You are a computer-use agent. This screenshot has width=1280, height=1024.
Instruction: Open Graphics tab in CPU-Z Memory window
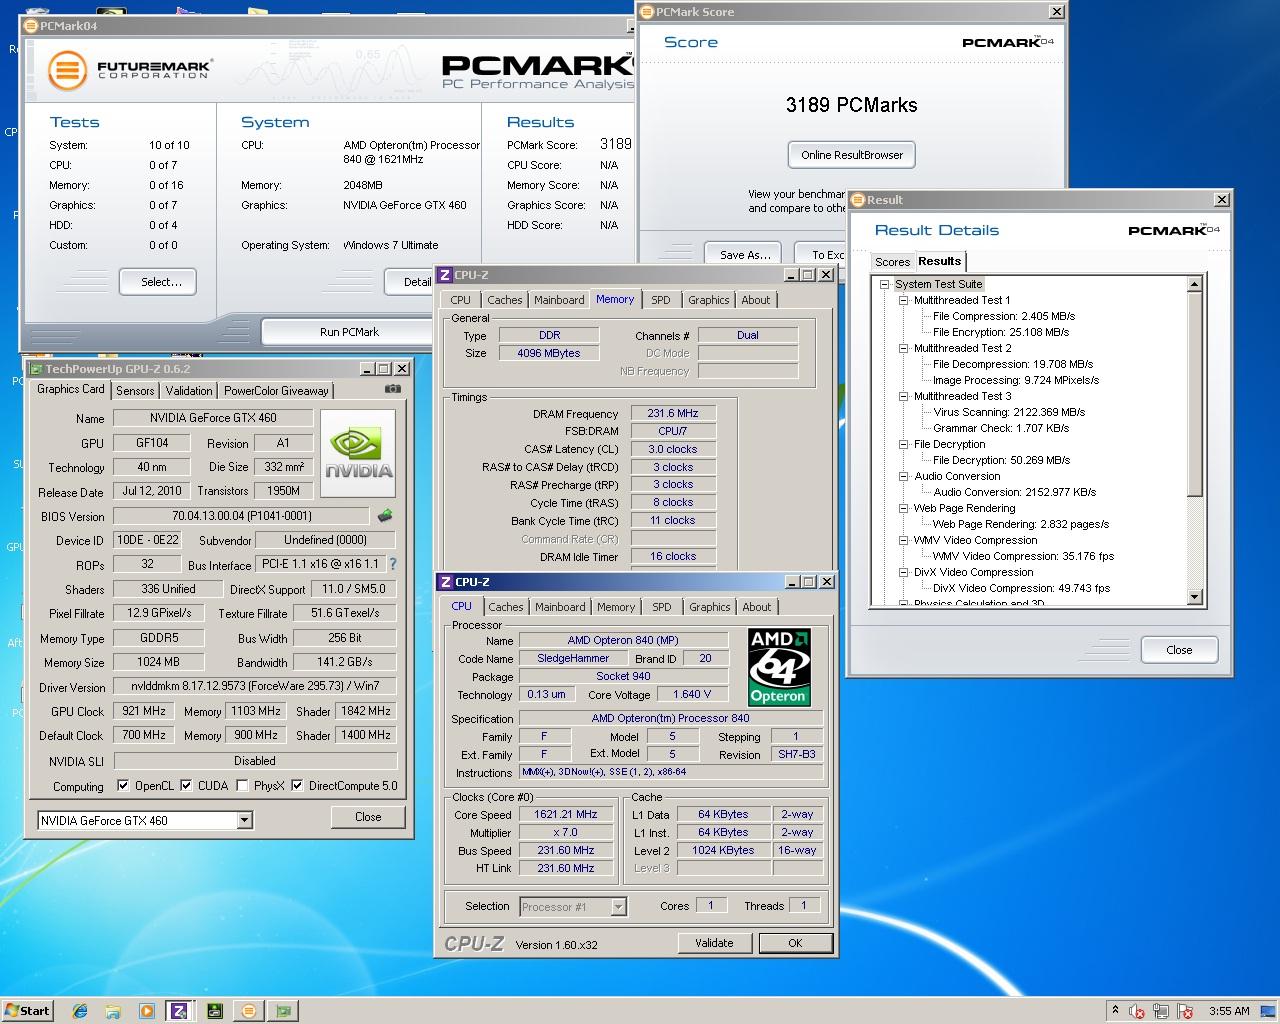click(x=709, y=300)
